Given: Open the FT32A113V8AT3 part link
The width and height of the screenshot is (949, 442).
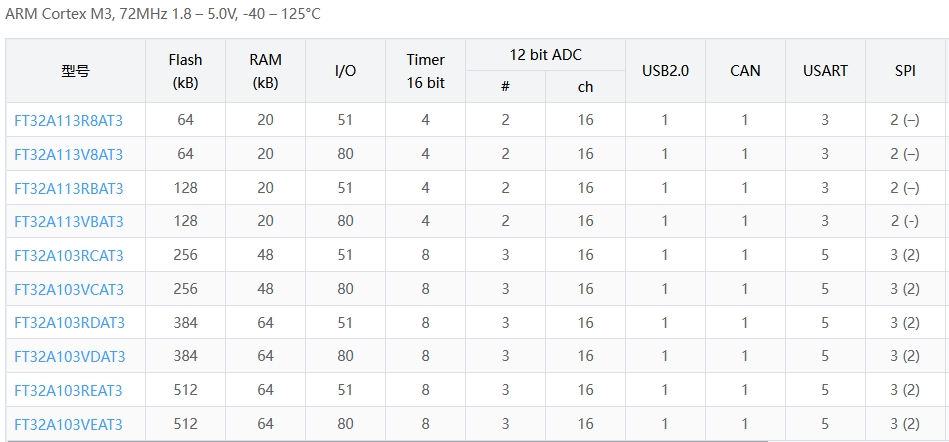Looking at the screenshot, I should tap(68, 154).
